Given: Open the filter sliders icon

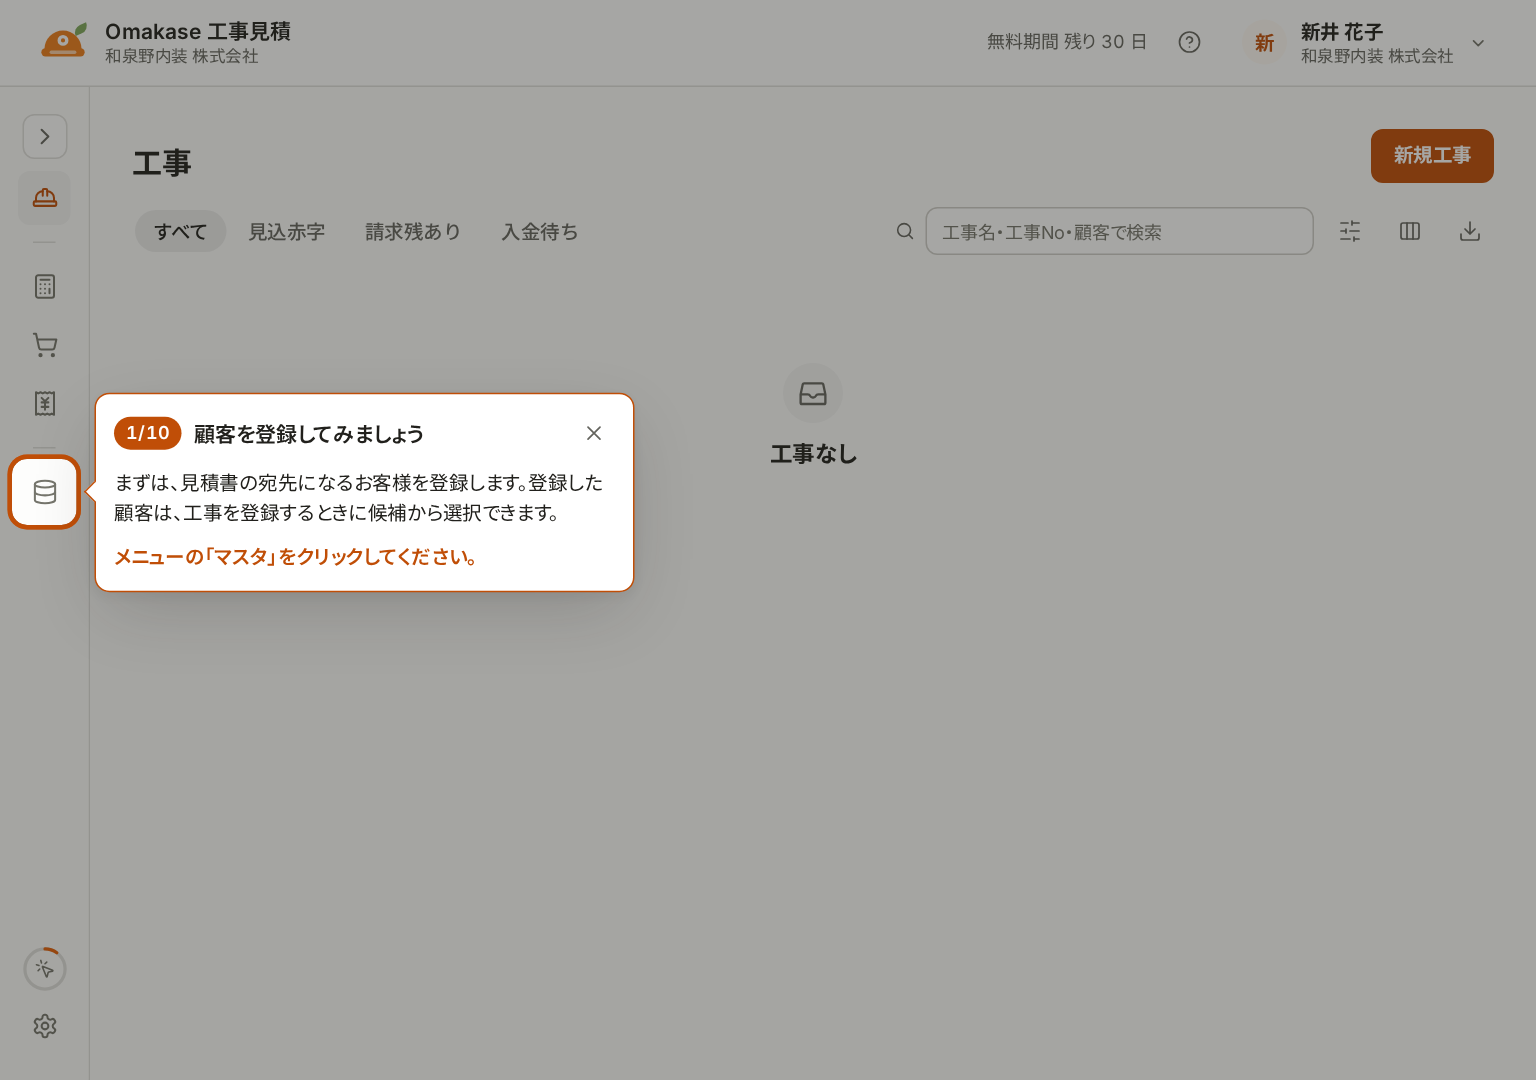Looking at the screenshot, I should point(1350,232).
